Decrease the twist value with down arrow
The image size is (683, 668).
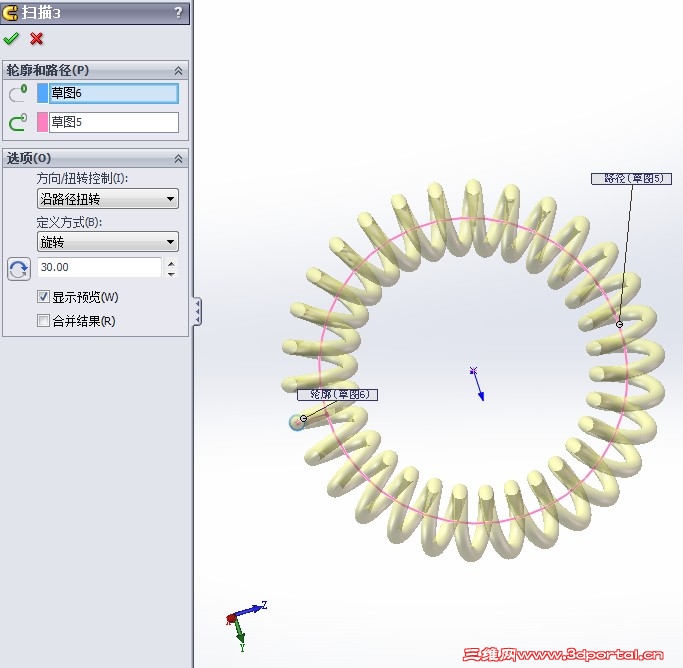(172, 273)
